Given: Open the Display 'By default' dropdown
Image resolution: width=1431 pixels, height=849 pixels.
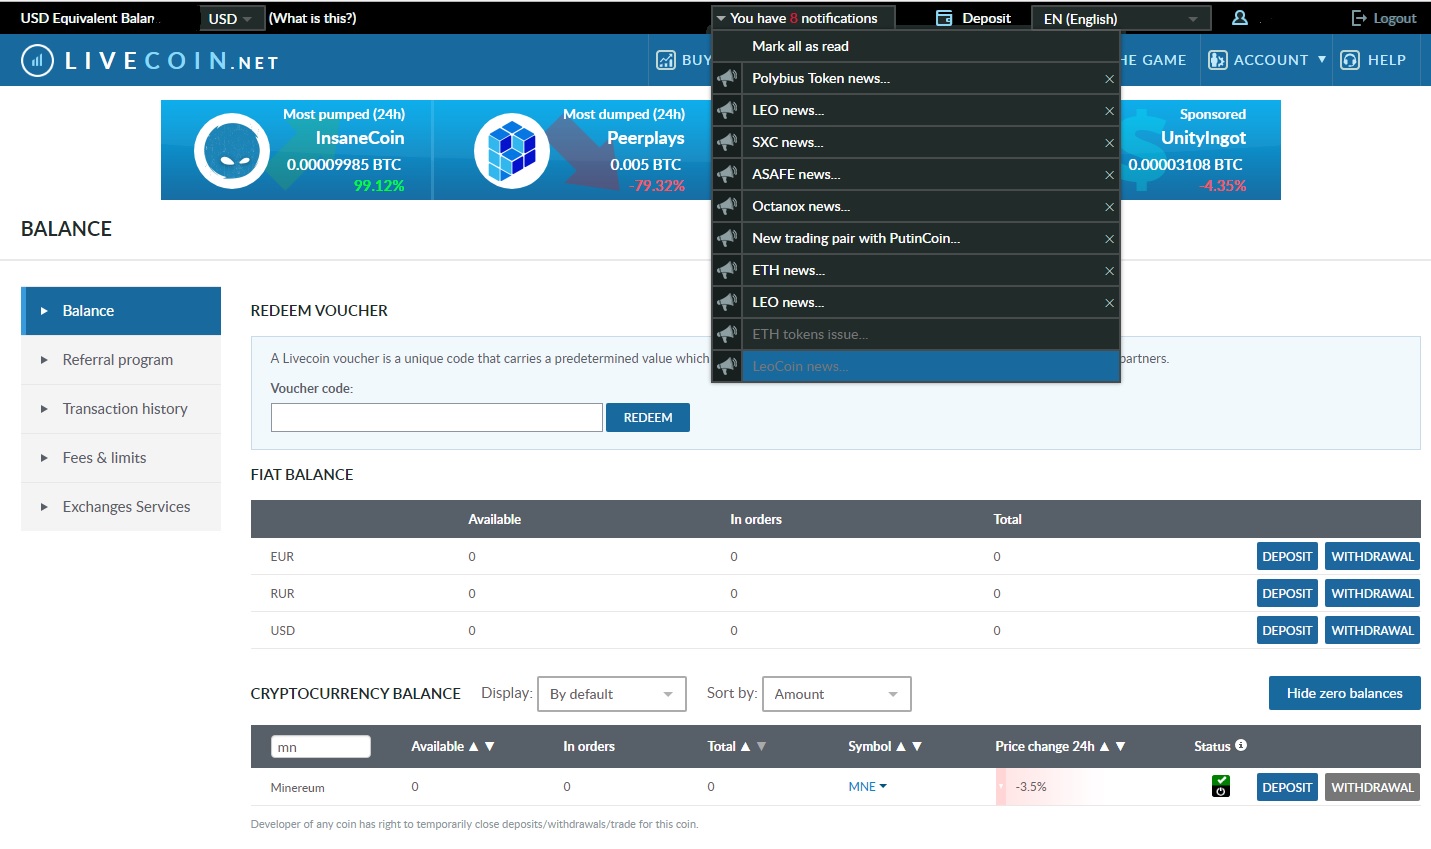Looking at the screenshot, I should pyautogui.click(x=612, y=694).
